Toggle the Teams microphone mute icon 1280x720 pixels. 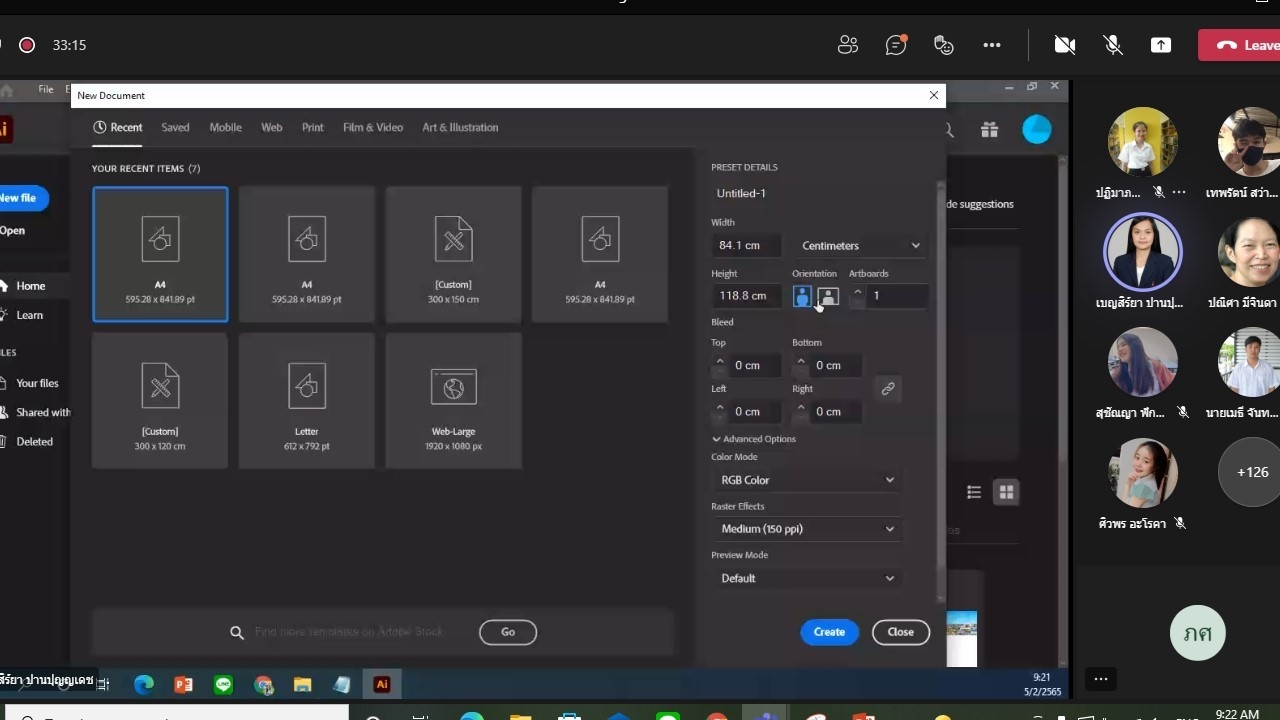(x=1112, y=45)
